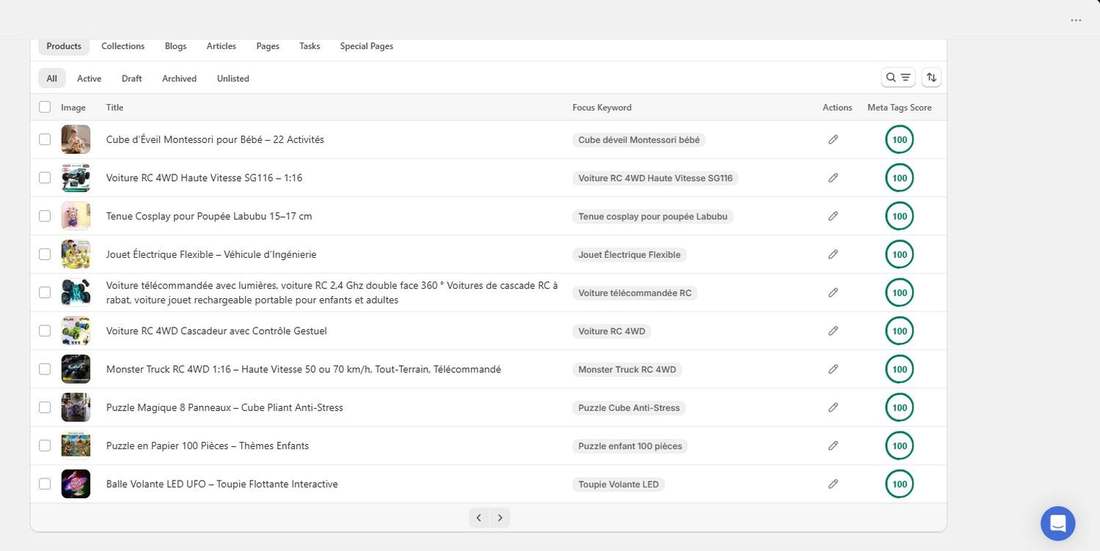Screen dimensions: 1100x551
Task: Show All products filter
Action: coord(52,79)
